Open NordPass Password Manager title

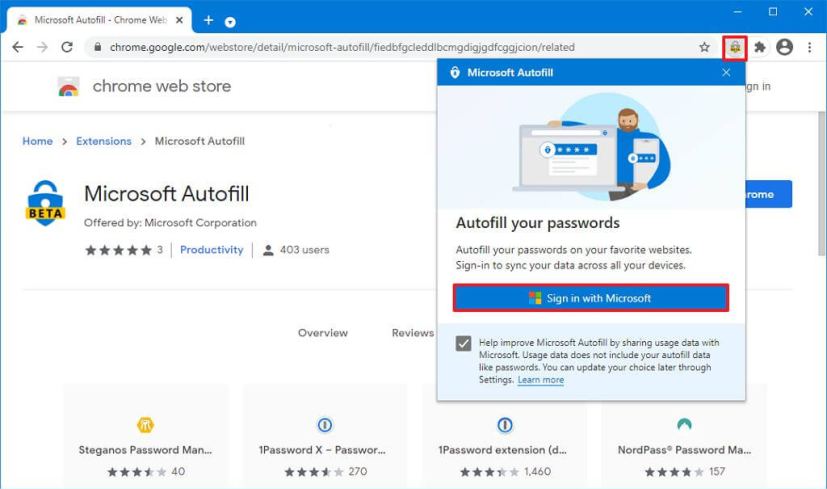pos(685,450)
